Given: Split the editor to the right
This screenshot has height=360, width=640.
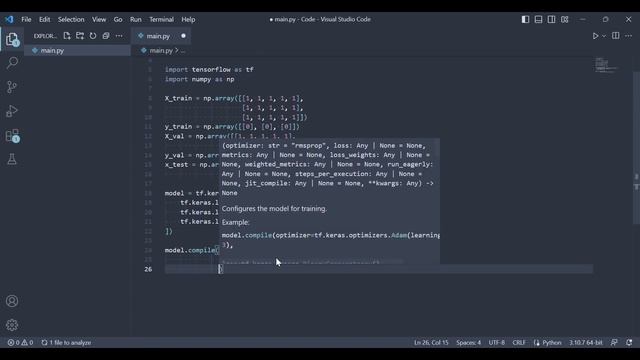Looking at the screenshot, I should point(616,36).
